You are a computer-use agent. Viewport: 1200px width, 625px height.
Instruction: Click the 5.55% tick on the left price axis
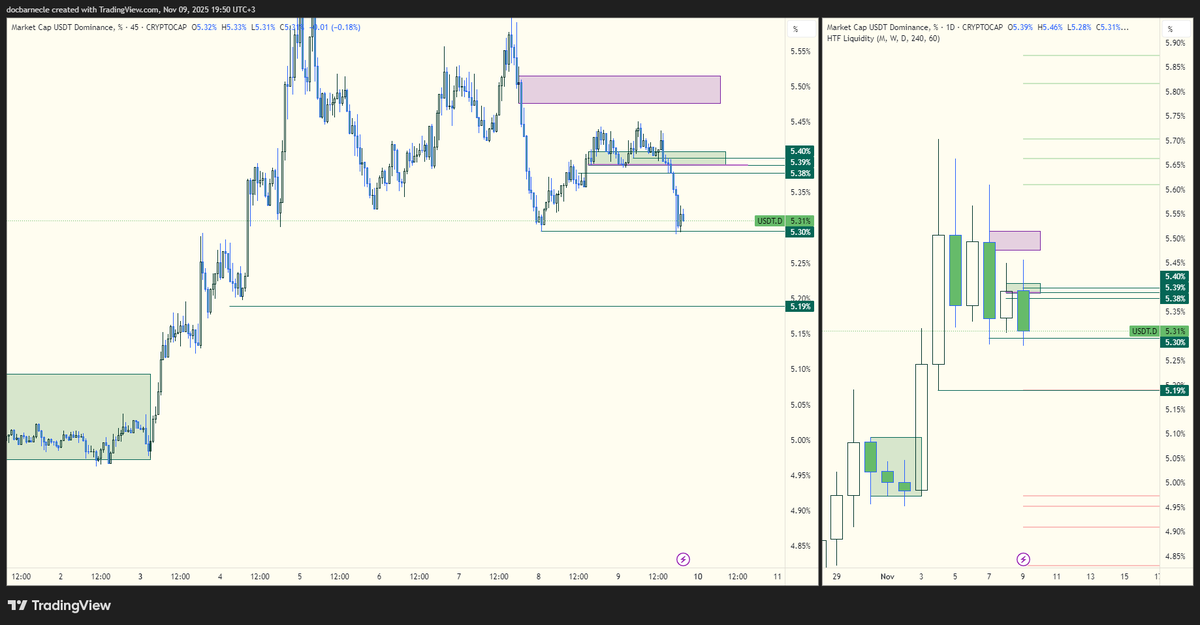tap(800, 51)
